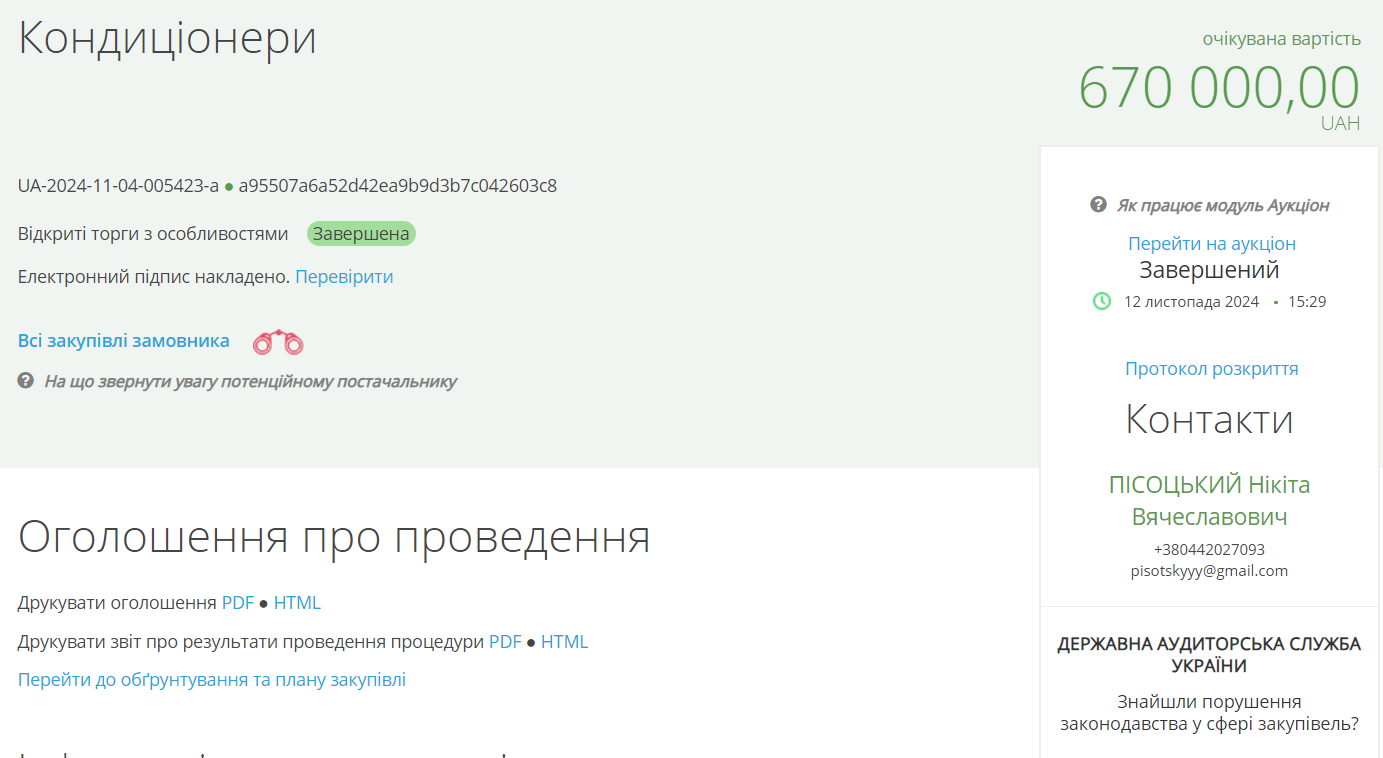
Task: Open PDF report of procedure results
Action: pyautogui.click(x=505, y=642)
